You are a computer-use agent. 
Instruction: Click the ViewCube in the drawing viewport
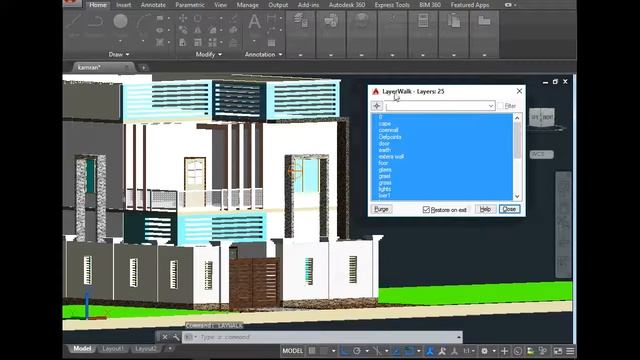click(542, 118)
